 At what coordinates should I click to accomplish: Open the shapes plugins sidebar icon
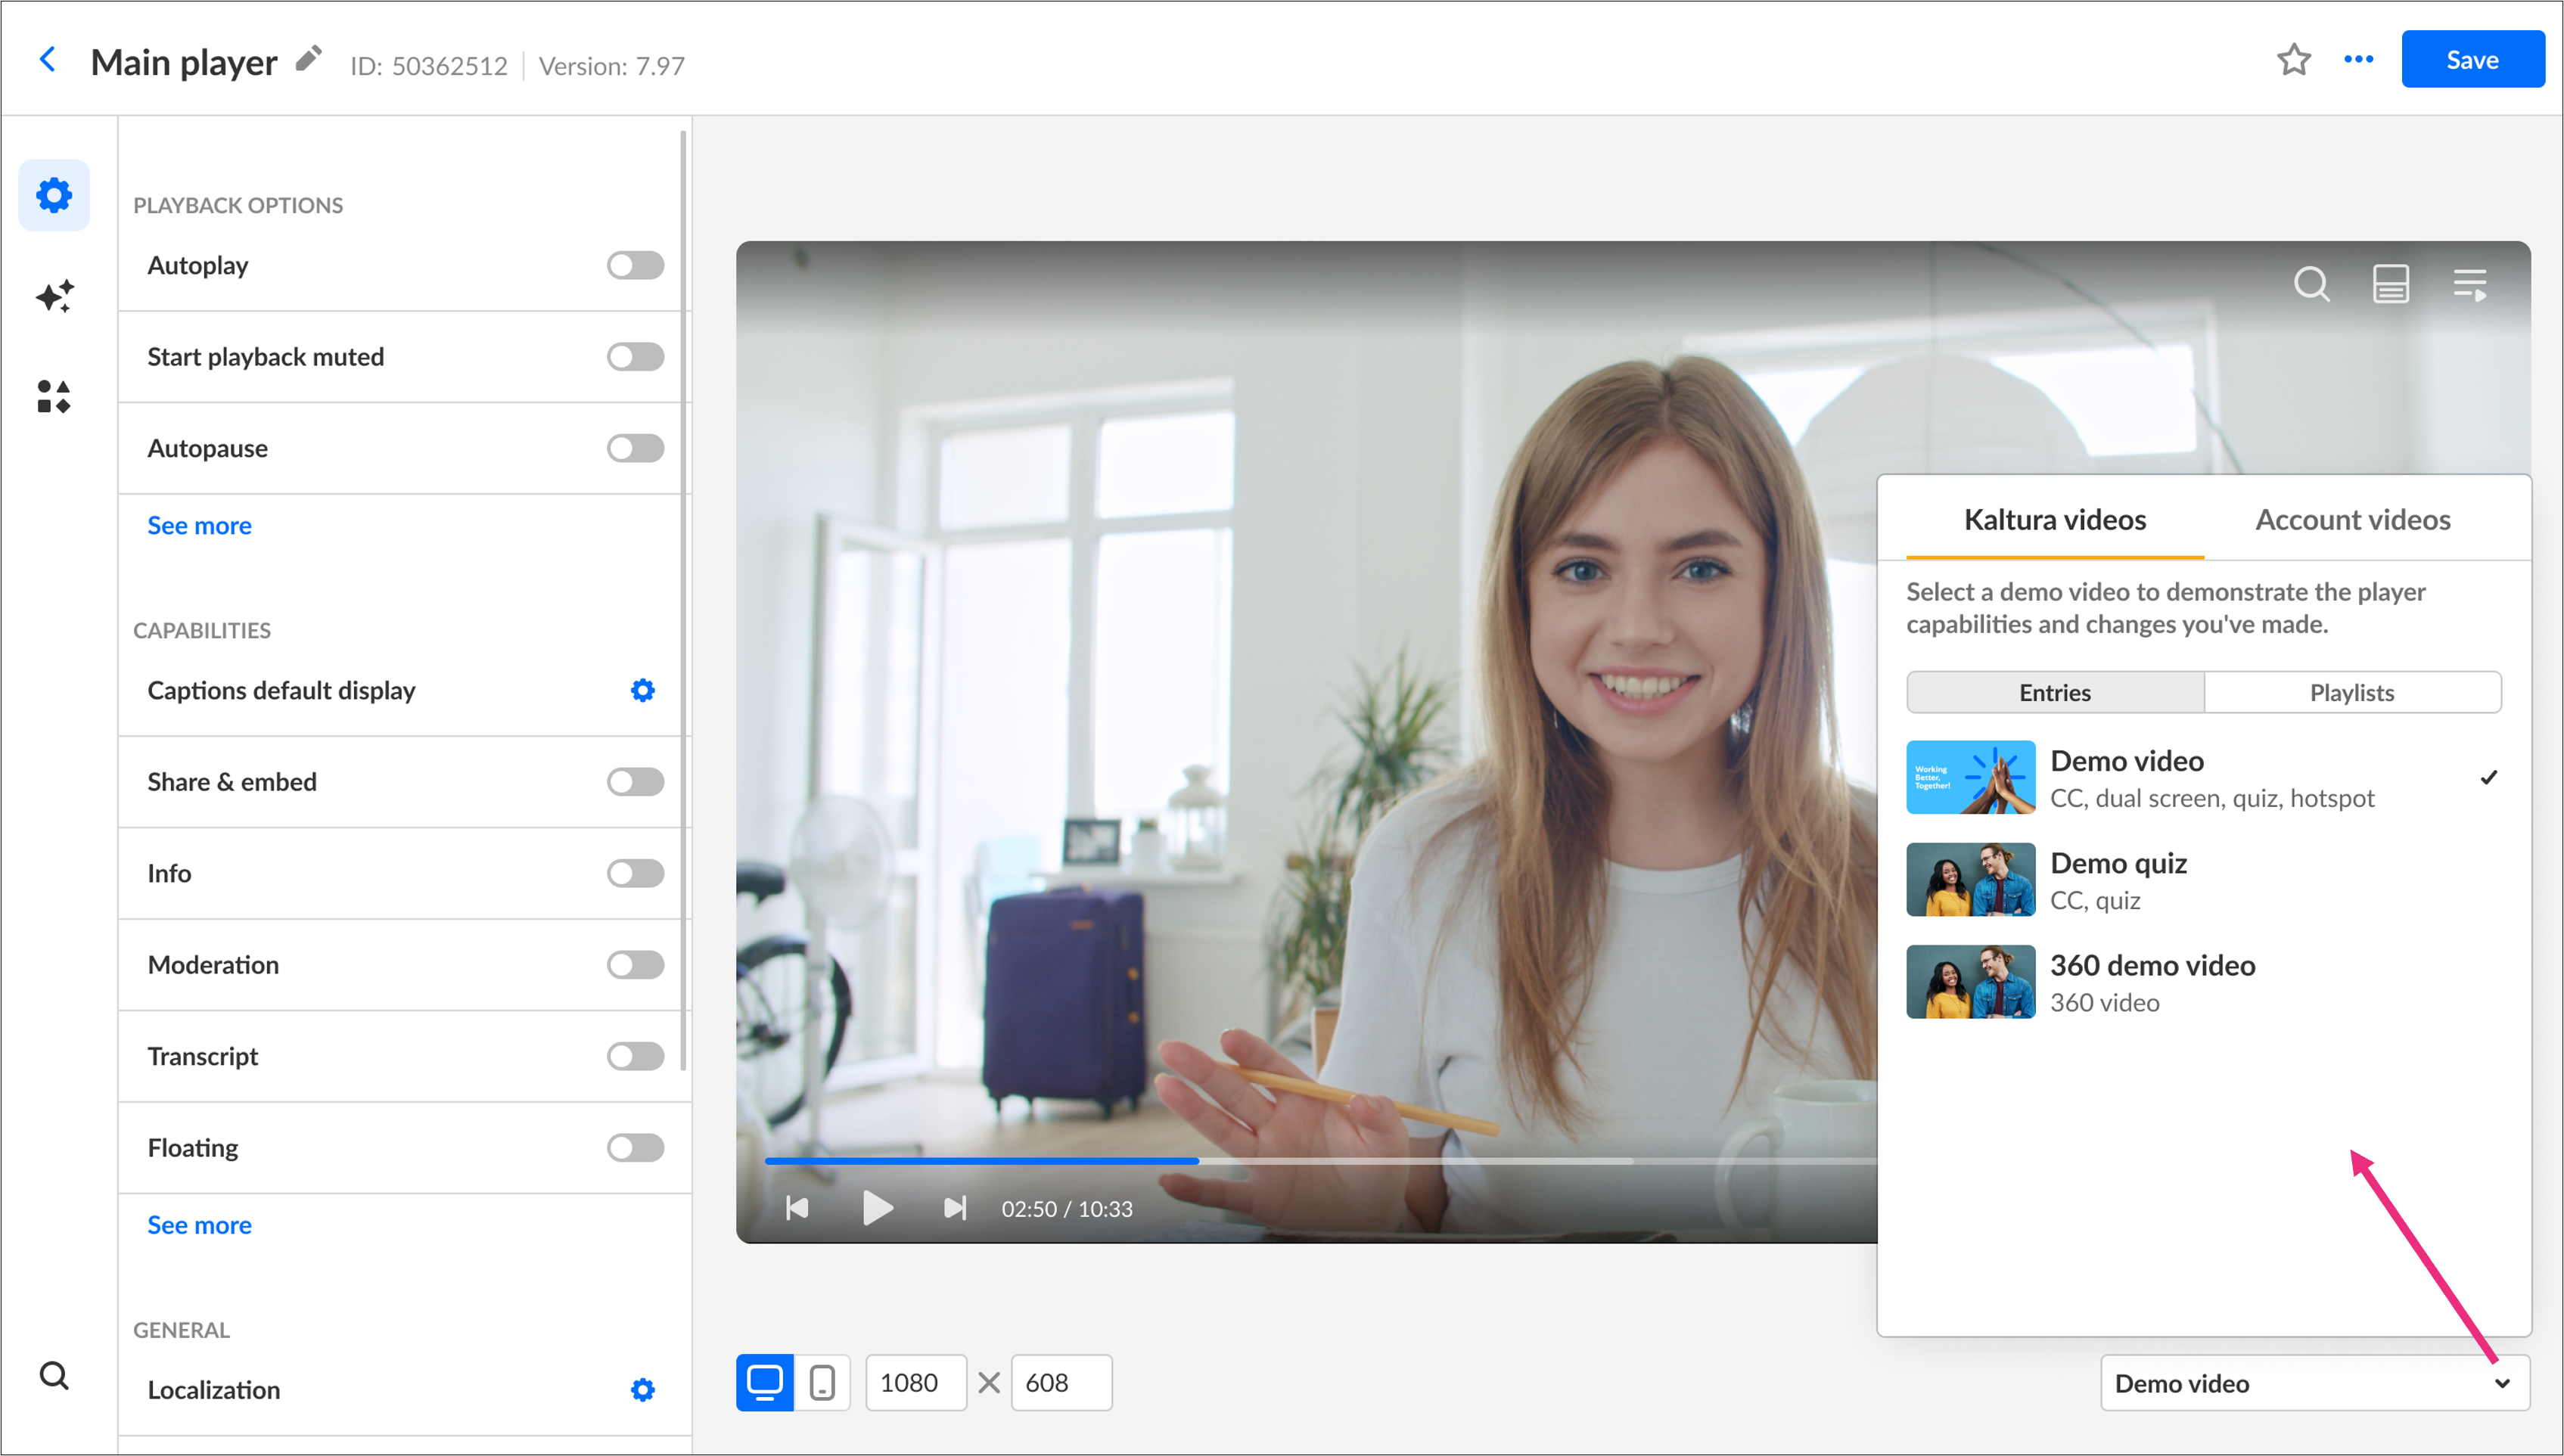[x=54, y=397]
